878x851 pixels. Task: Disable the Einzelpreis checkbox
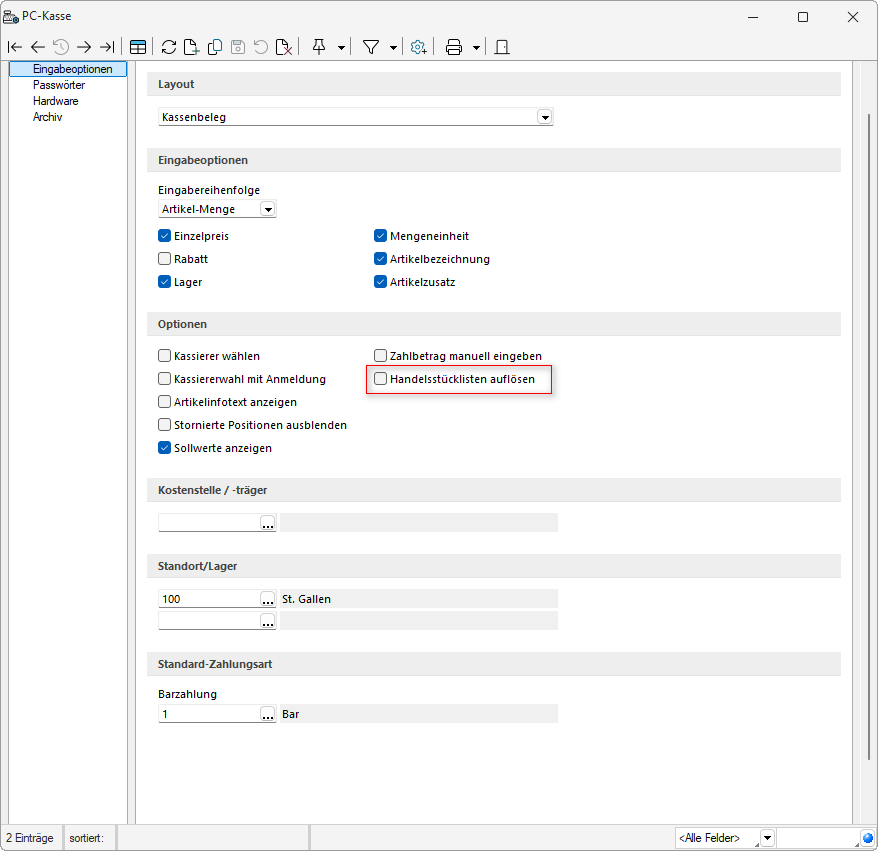coord(165,237)
